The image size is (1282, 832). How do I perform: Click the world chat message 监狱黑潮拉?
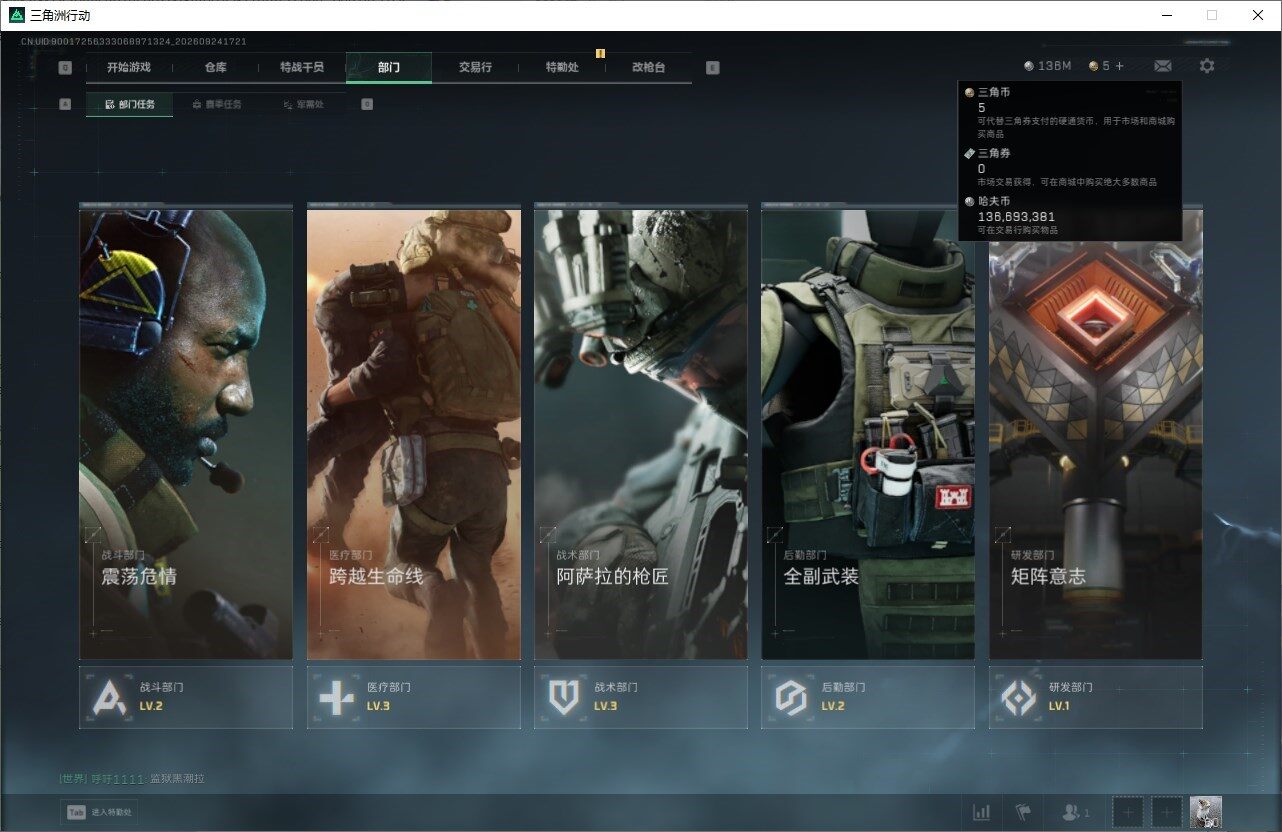coord(176,779)
